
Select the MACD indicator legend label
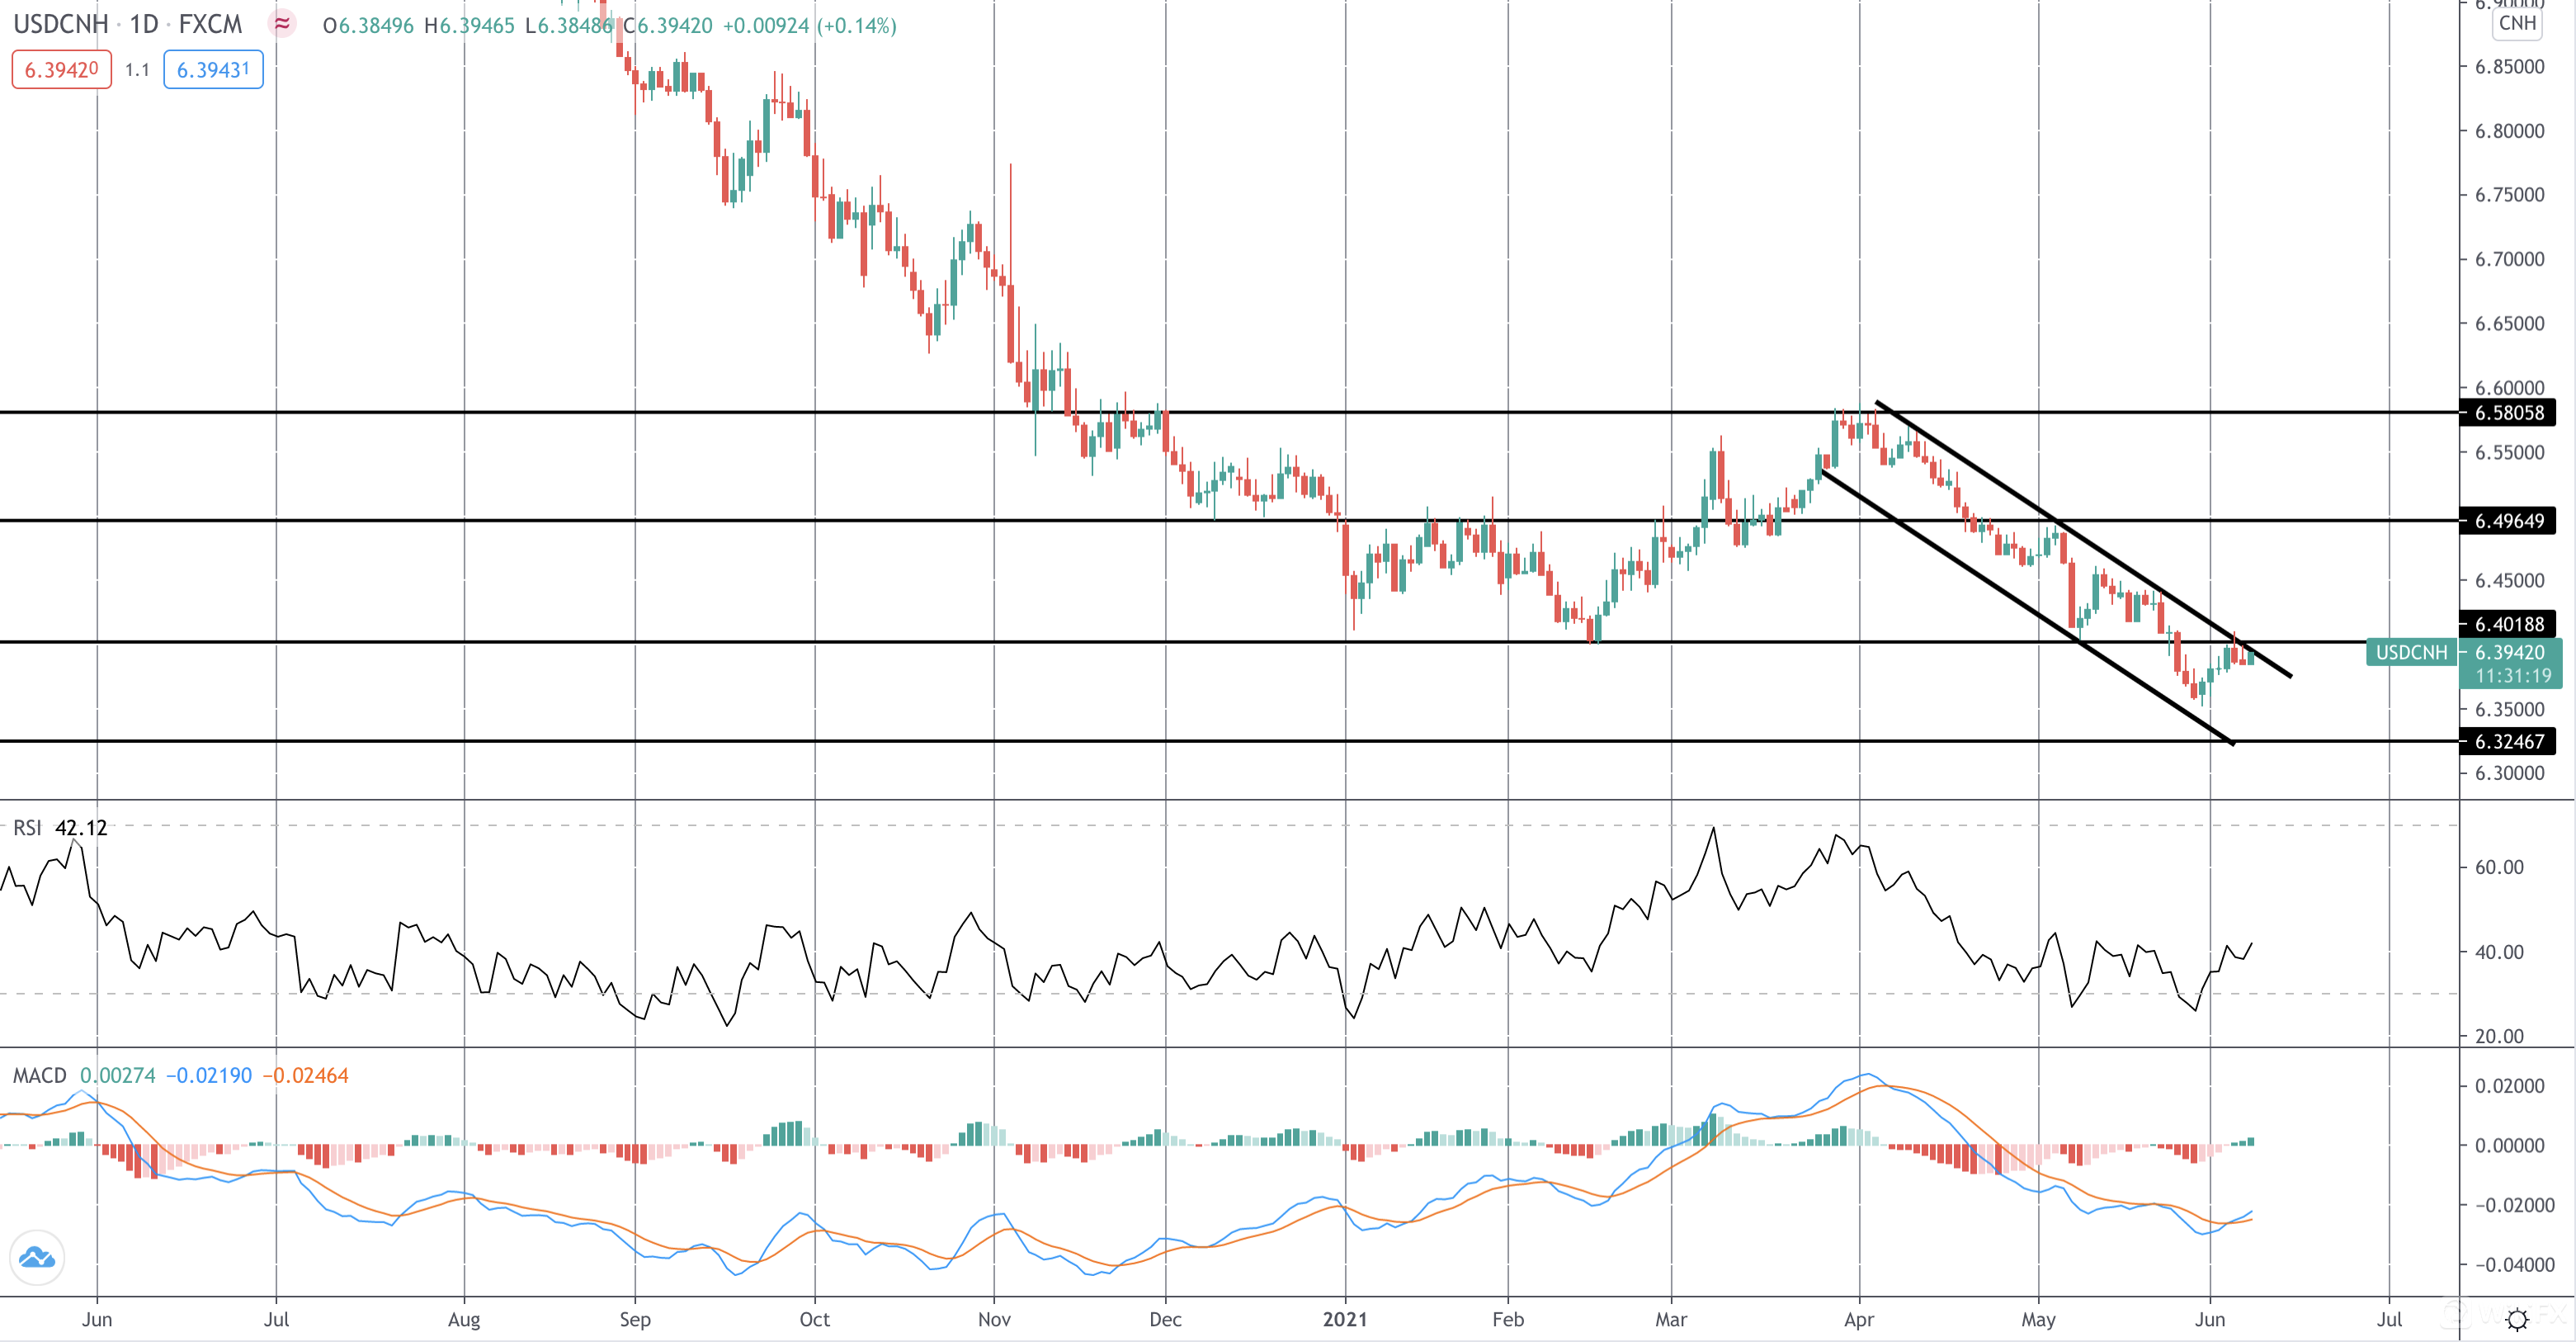pos(39,1075)
